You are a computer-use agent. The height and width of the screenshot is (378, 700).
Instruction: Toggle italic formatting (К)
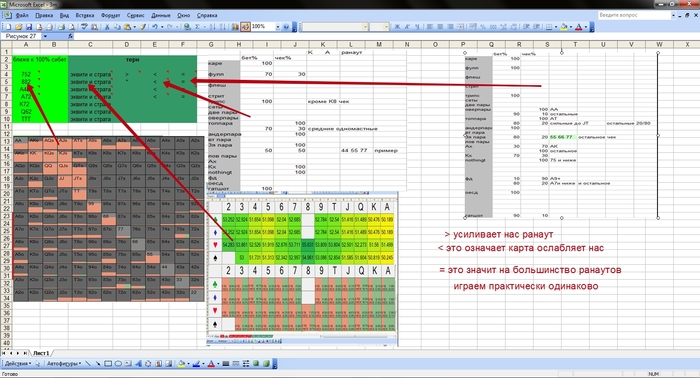coord(407,27)
